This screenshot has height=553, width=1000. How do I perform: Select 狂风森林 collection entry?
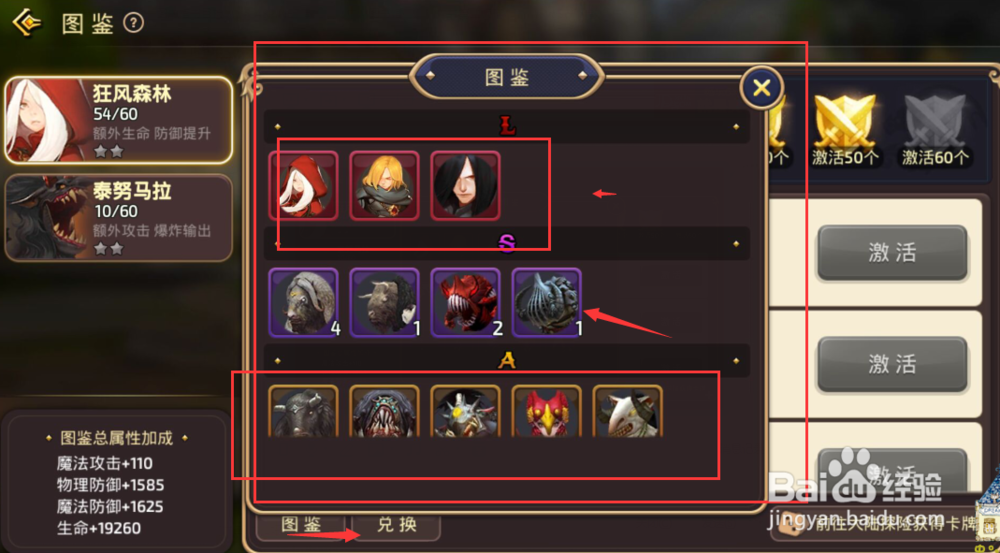(119, 121)
